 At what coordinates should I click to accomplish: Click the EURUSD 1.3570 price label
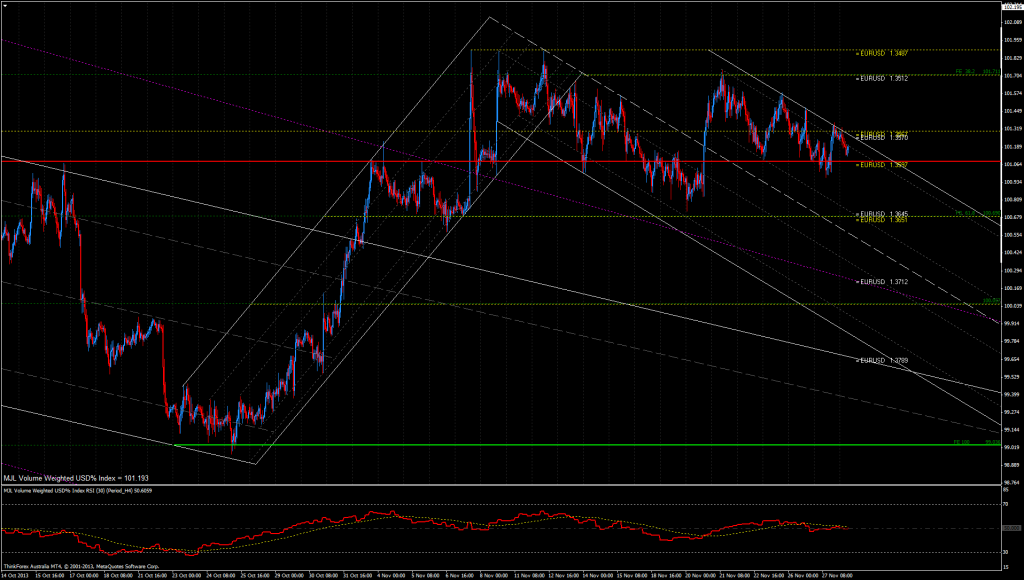pyautogui.click(x=882, y=138)
